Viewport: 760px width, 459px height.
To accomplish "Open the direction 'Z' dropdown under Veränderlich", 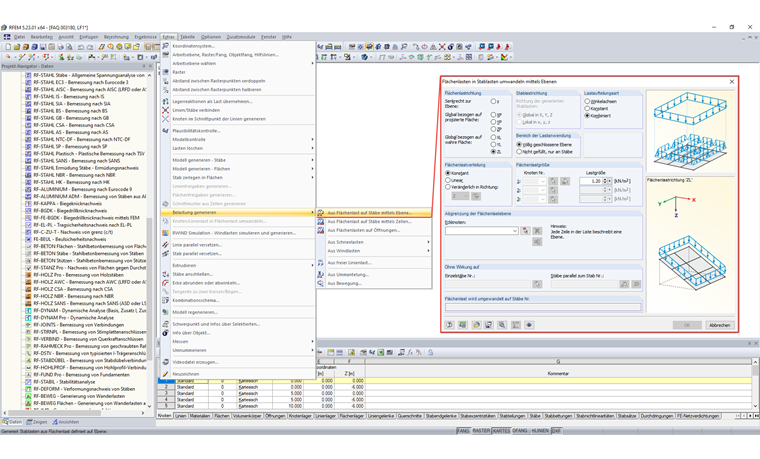I will tap(460, 196).
